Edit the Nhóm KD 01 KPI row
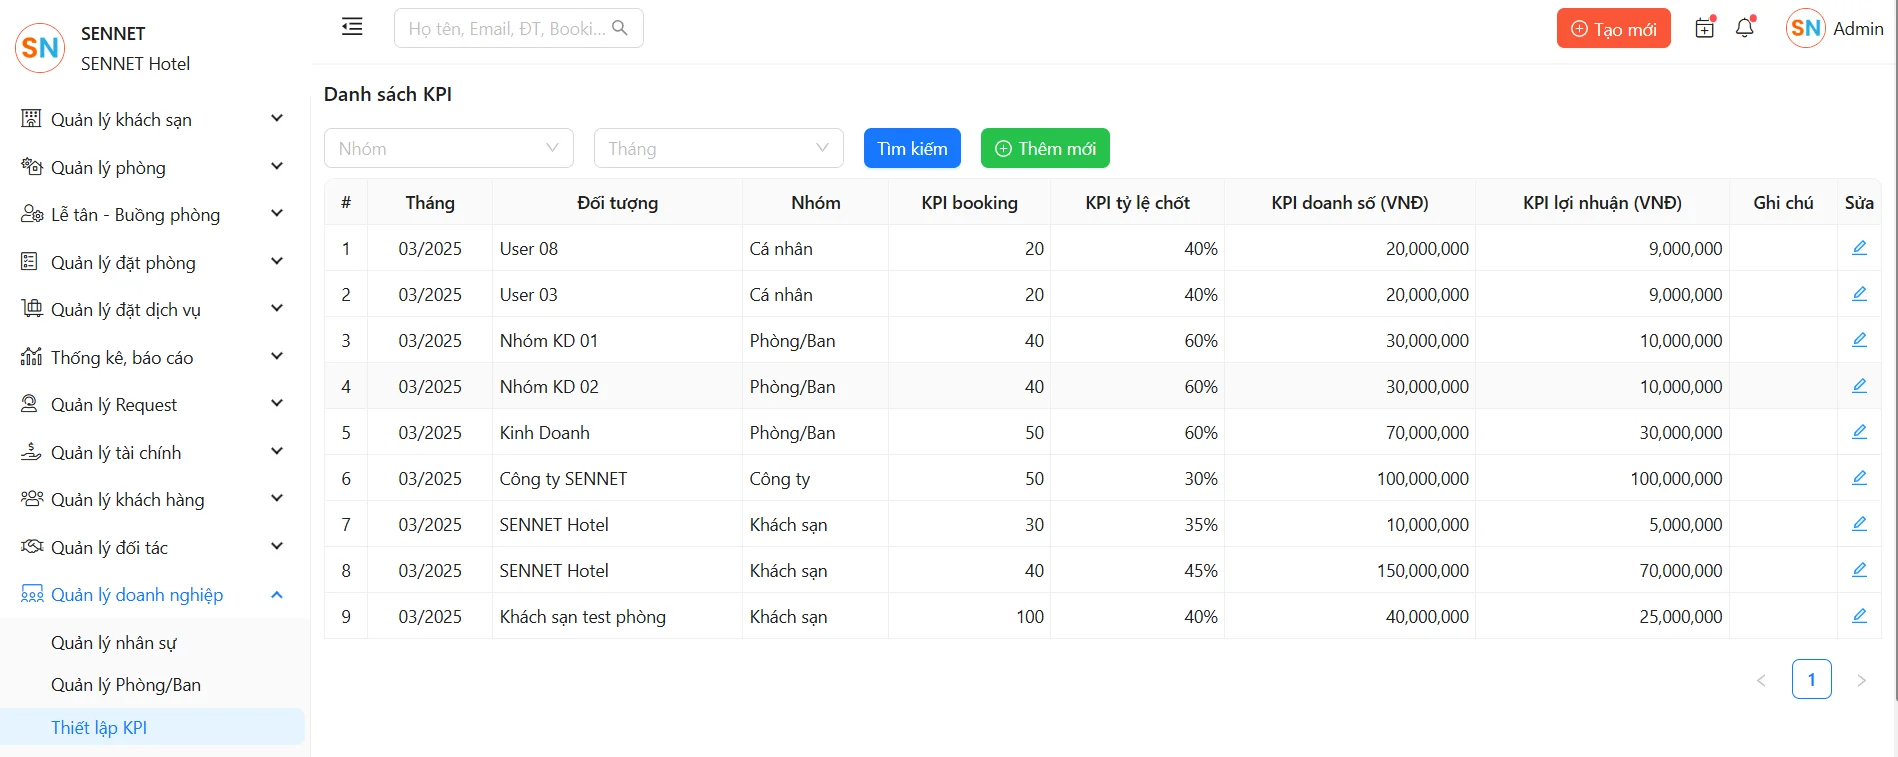The width and height of the screenshot is (1898, 757). pyautogui.click(x=1859, y=340)
